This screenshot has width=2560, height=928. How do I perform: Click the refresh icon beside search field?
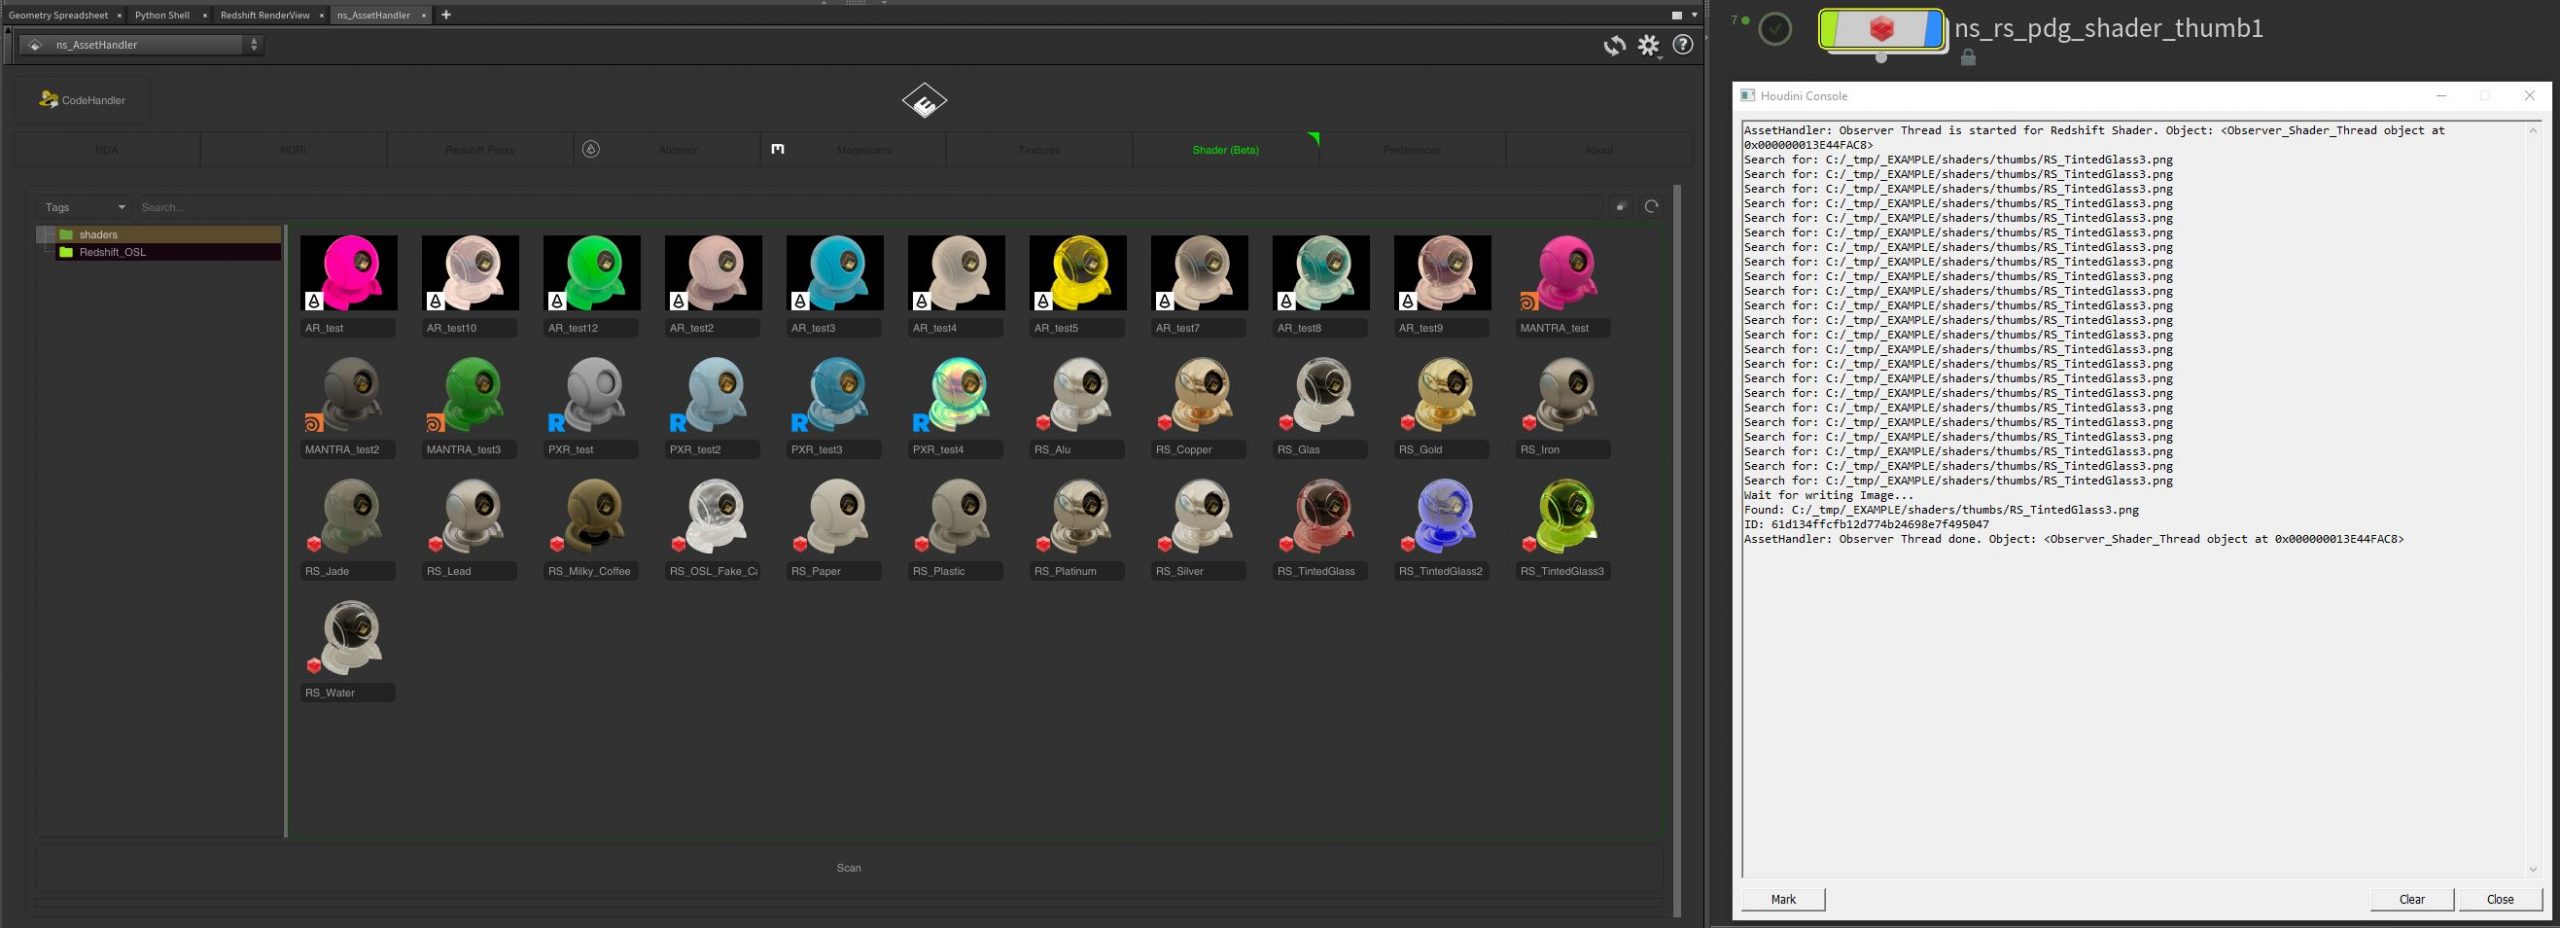[1651, 207]
